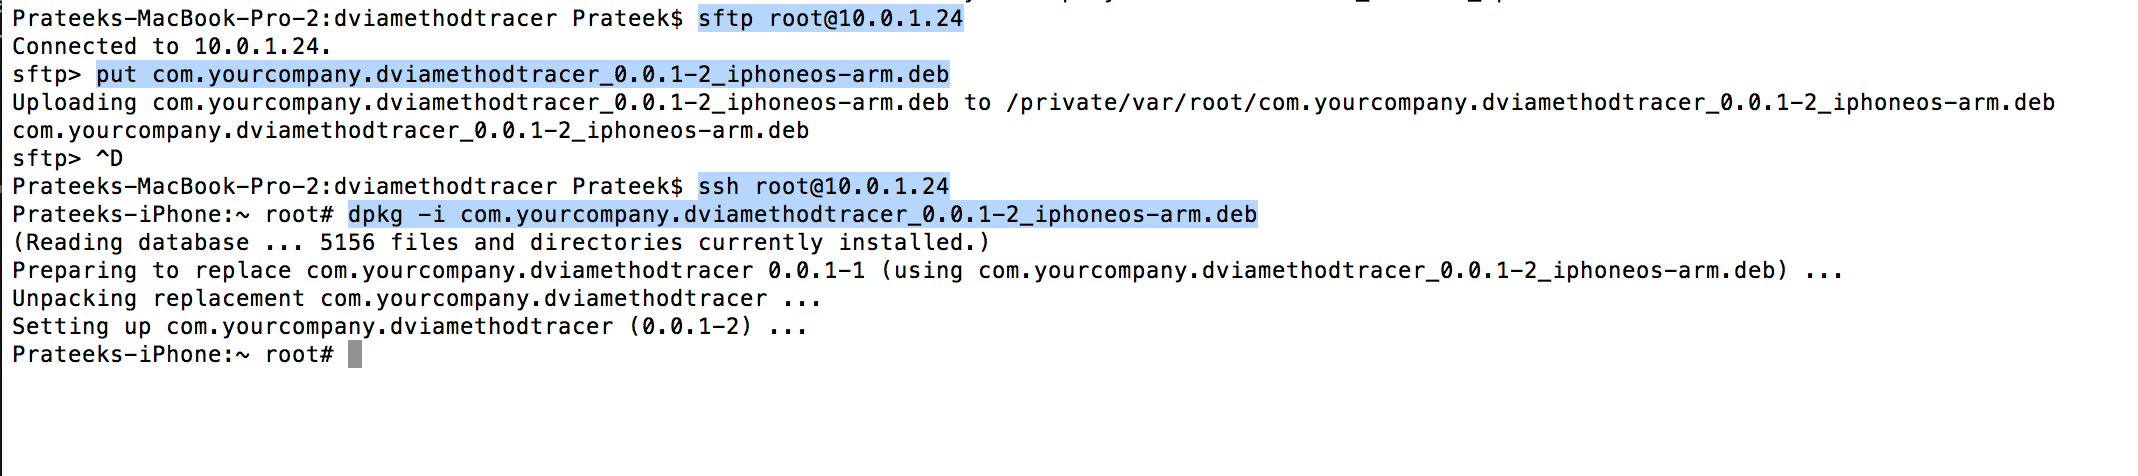This screenshot has width=2138, height=476.
Task: Click the '^D' text after sftp prompt
Action: [109, 158]
